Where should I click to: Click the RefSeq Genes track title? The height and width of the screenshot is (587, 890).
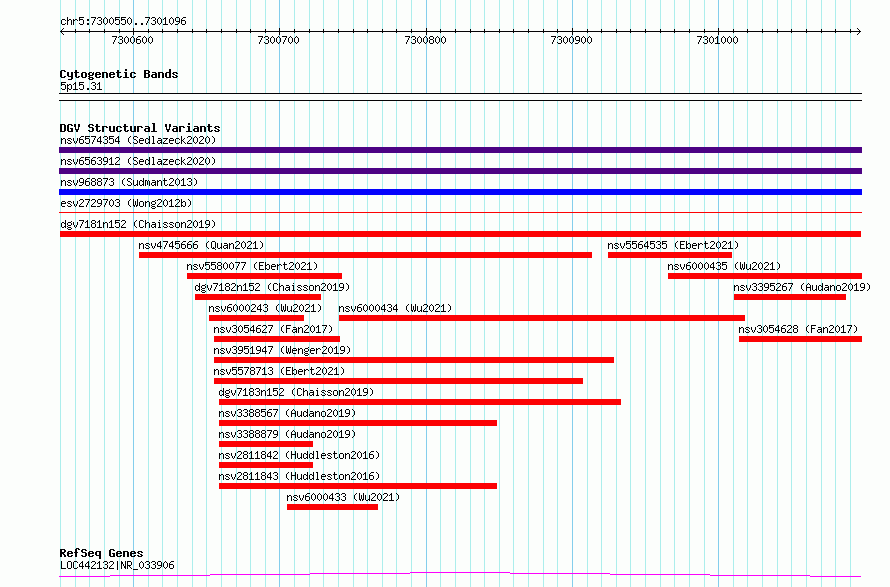click(101, 553)
